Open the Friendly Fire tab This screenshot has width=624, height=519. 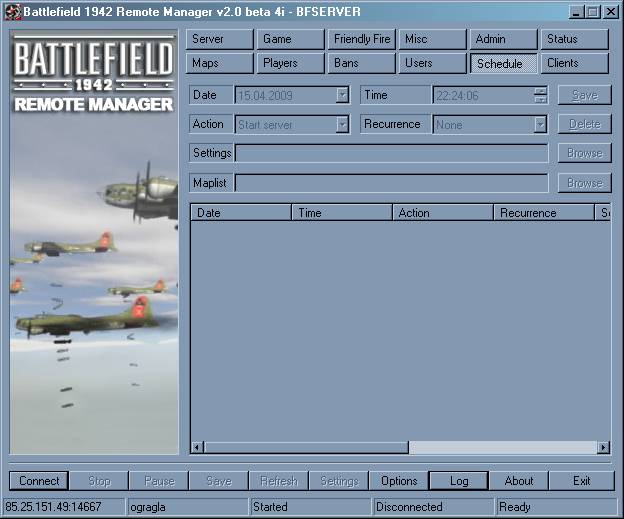coord(361,39)
